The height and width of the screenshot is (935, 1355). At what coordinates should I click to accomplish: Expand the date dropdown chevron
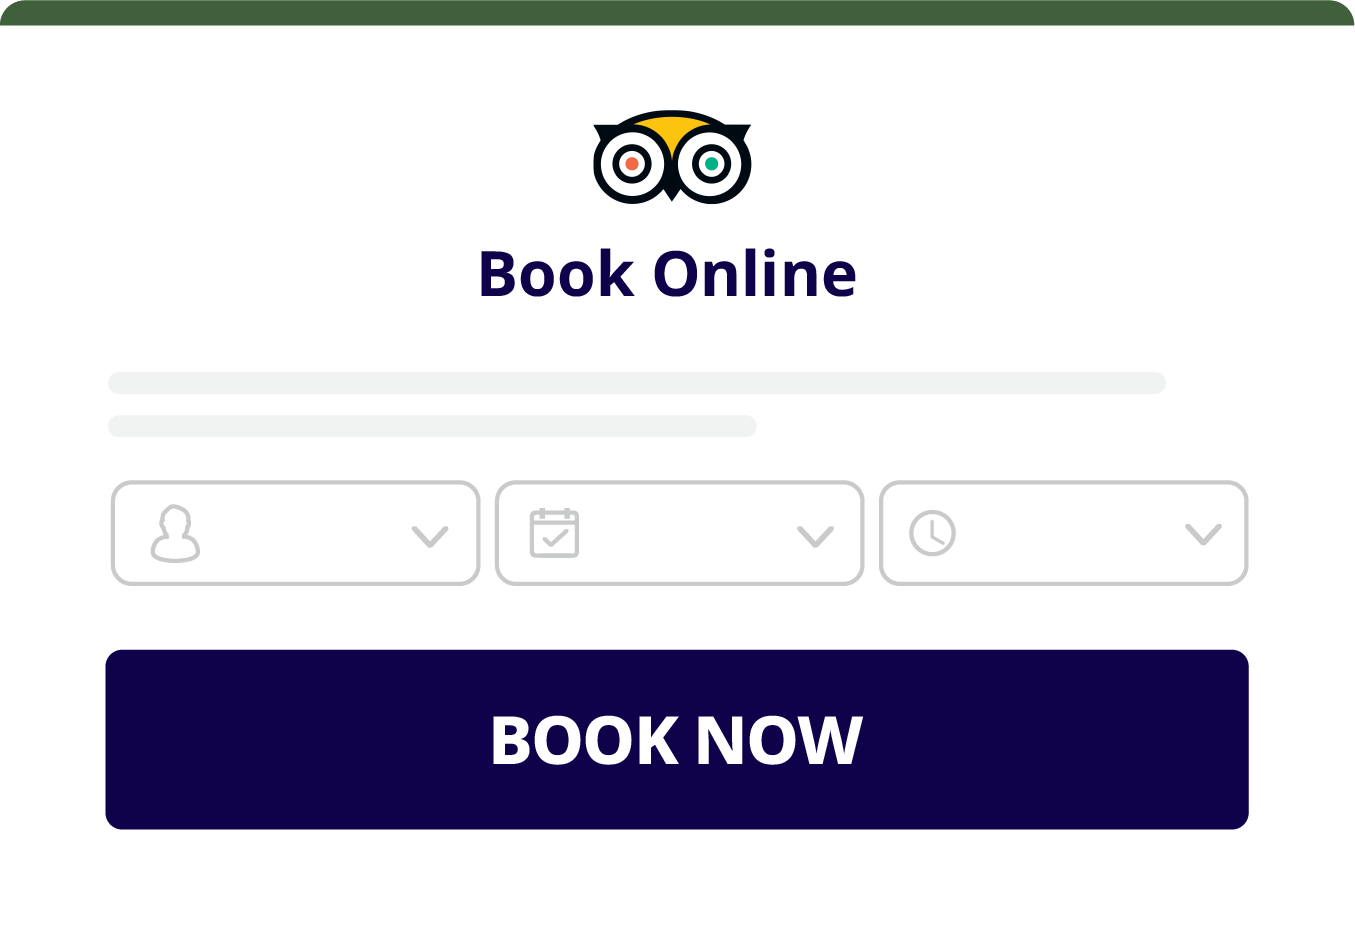(x=815, y=536)
